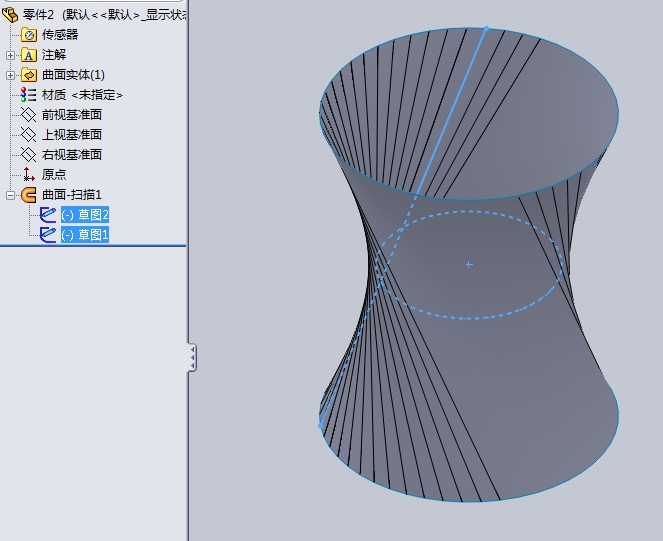Click the blue sketch line endpoint at bottom rim
Screen dimensions: 663x541
point(321,426)
